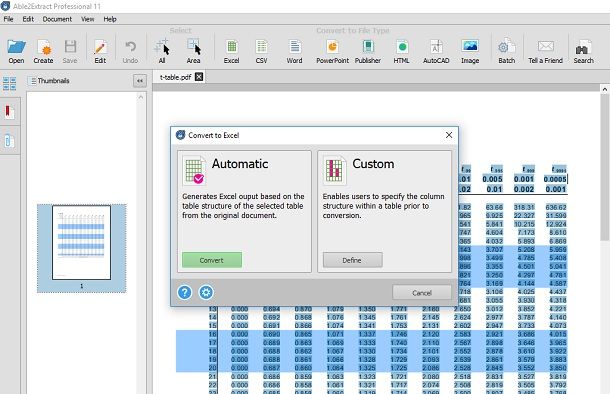
Task: Collapse the Thumbnails side panel
Action: (140, 81)
